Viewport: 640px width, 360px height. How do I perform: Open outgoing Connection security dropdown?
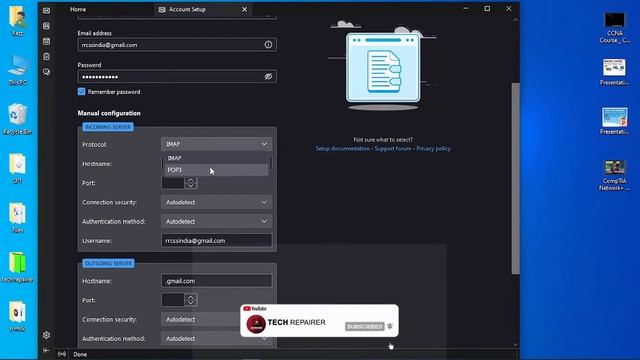coord(216,319)
